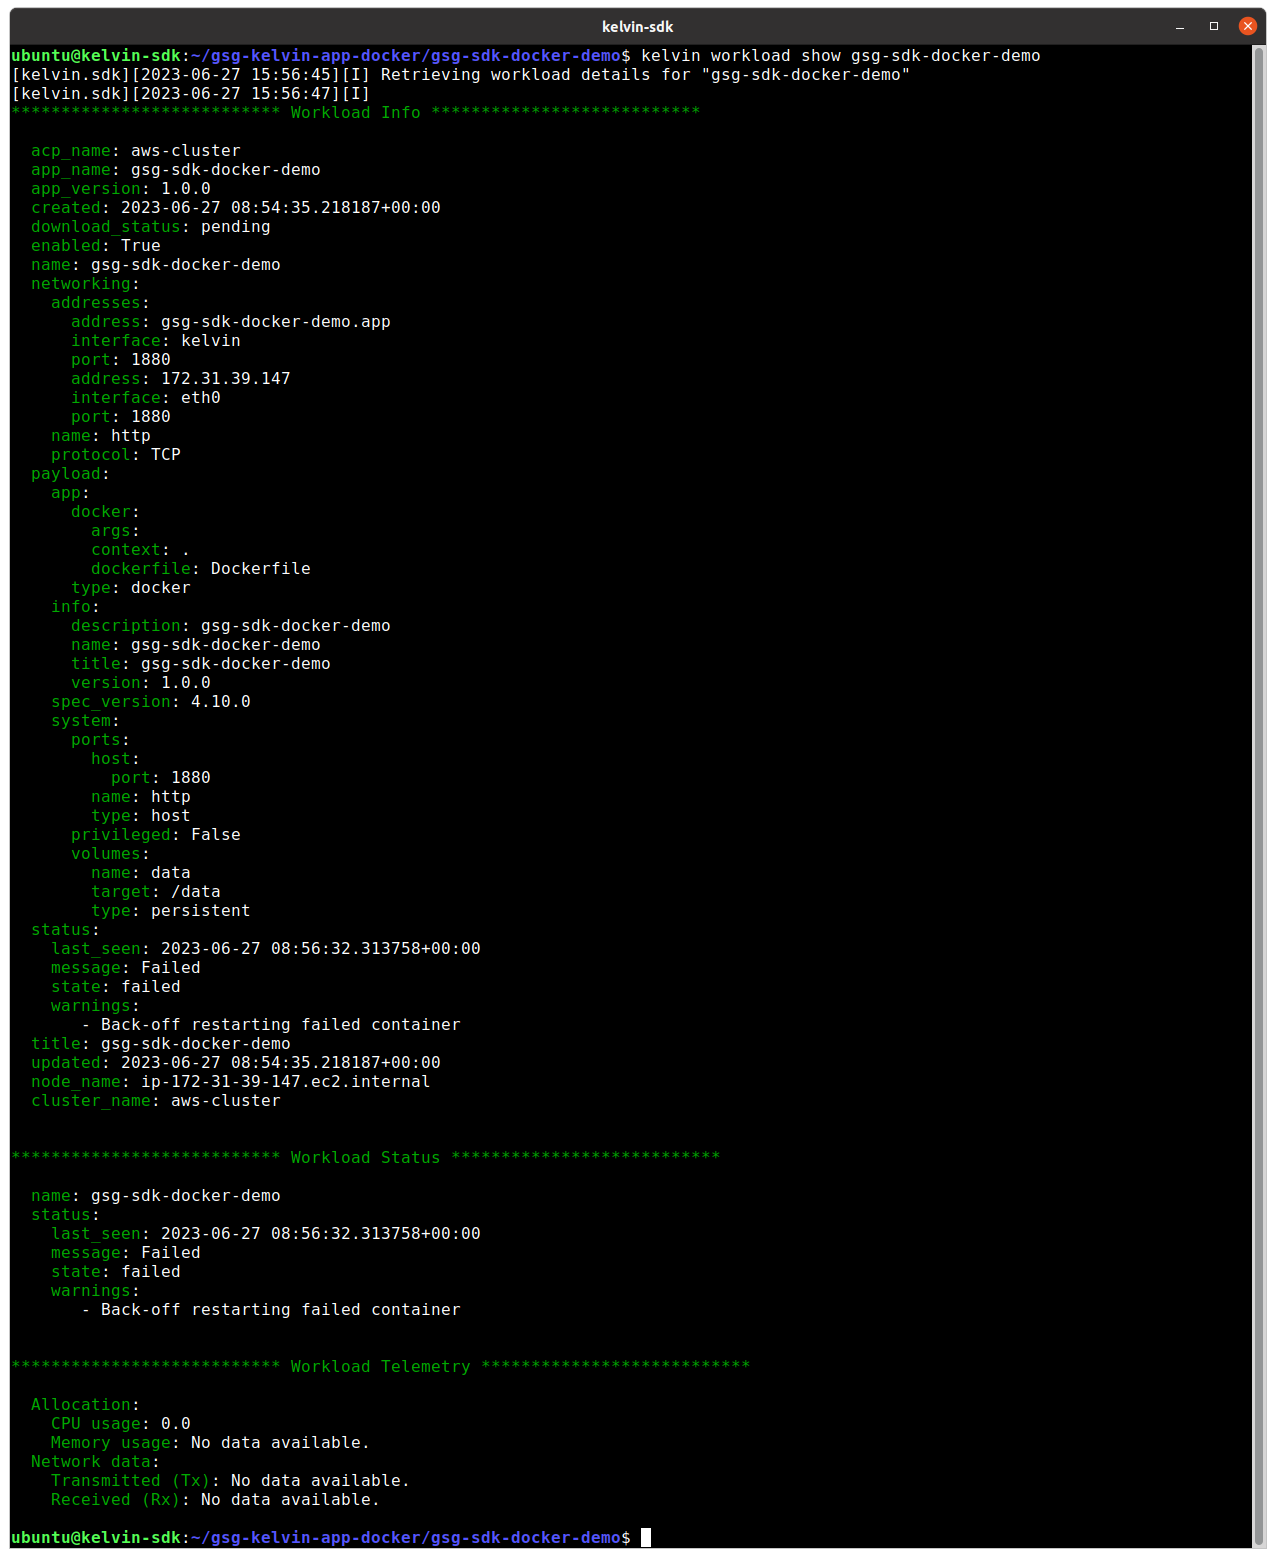Click the privileged False value

pos(216,835)
